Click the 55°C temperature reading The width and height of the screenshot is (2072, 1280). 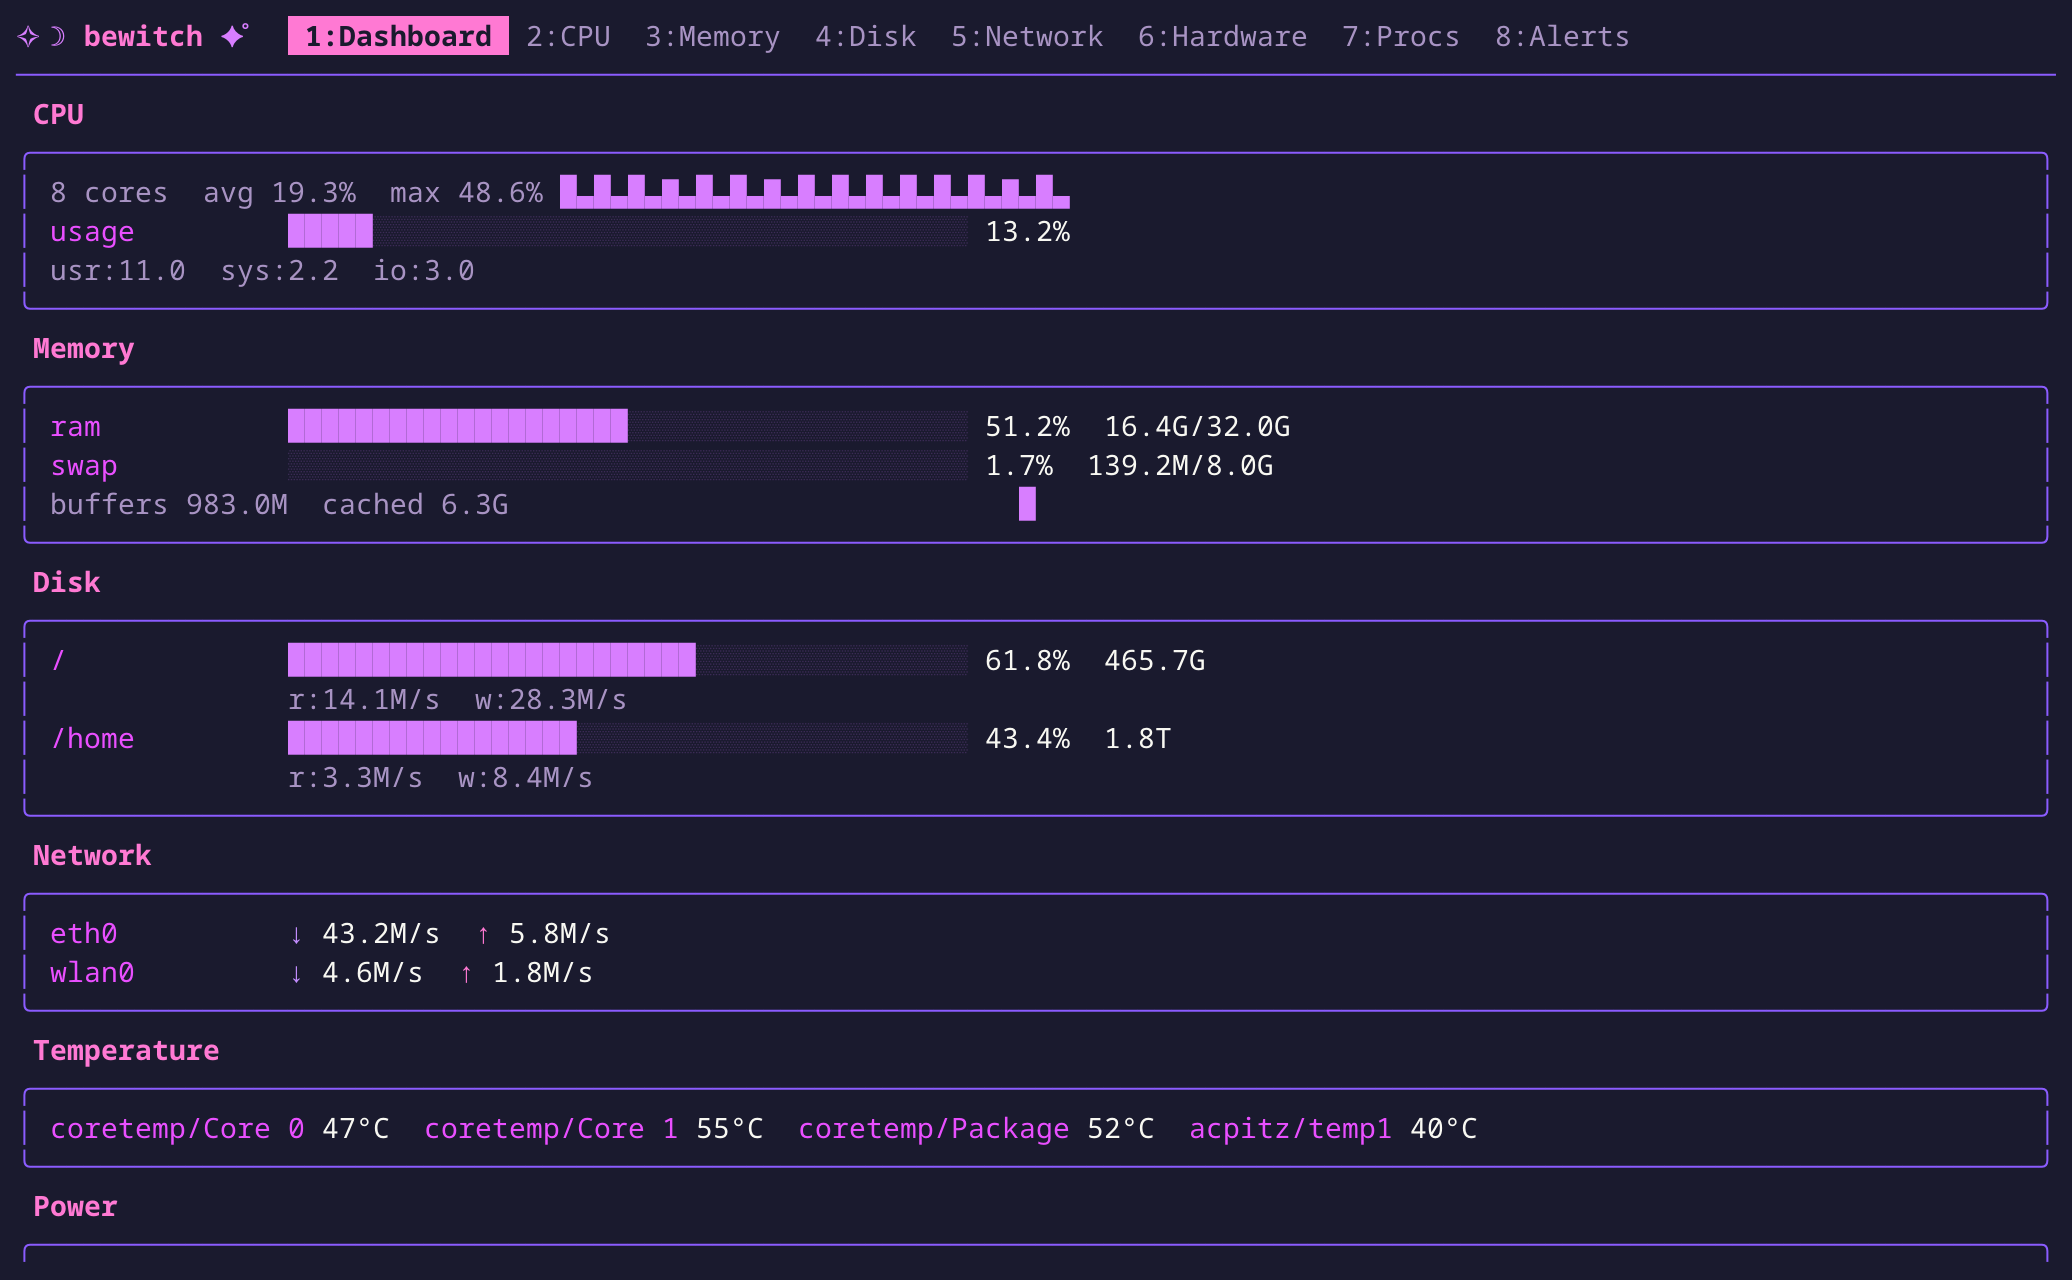tap(729, 1128)
